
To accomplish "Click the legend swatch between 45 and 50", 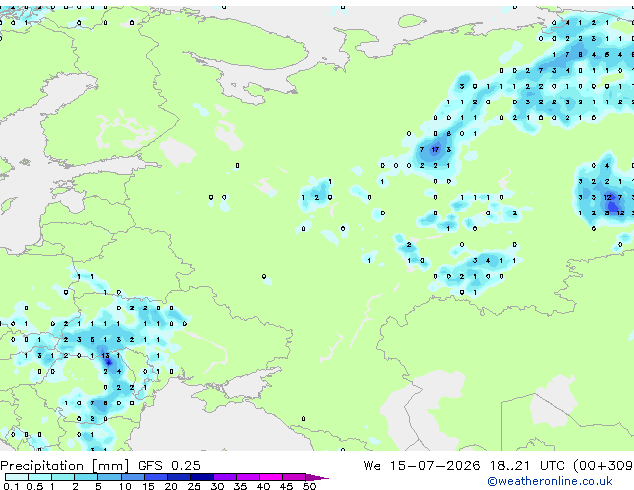I will pyautogui.click(x=294, y=477).
